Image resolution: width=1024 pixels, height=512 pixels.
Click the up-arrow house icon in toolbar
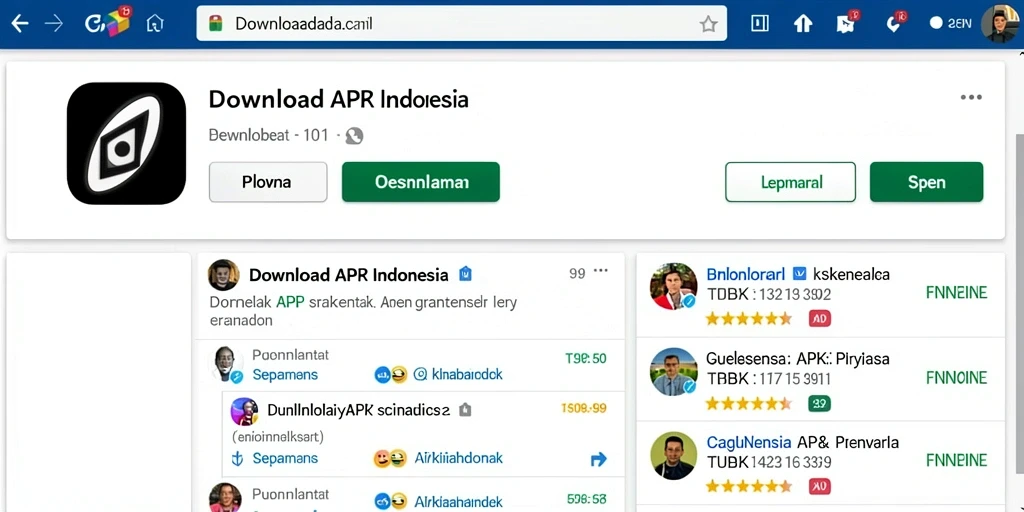(803, 24)
